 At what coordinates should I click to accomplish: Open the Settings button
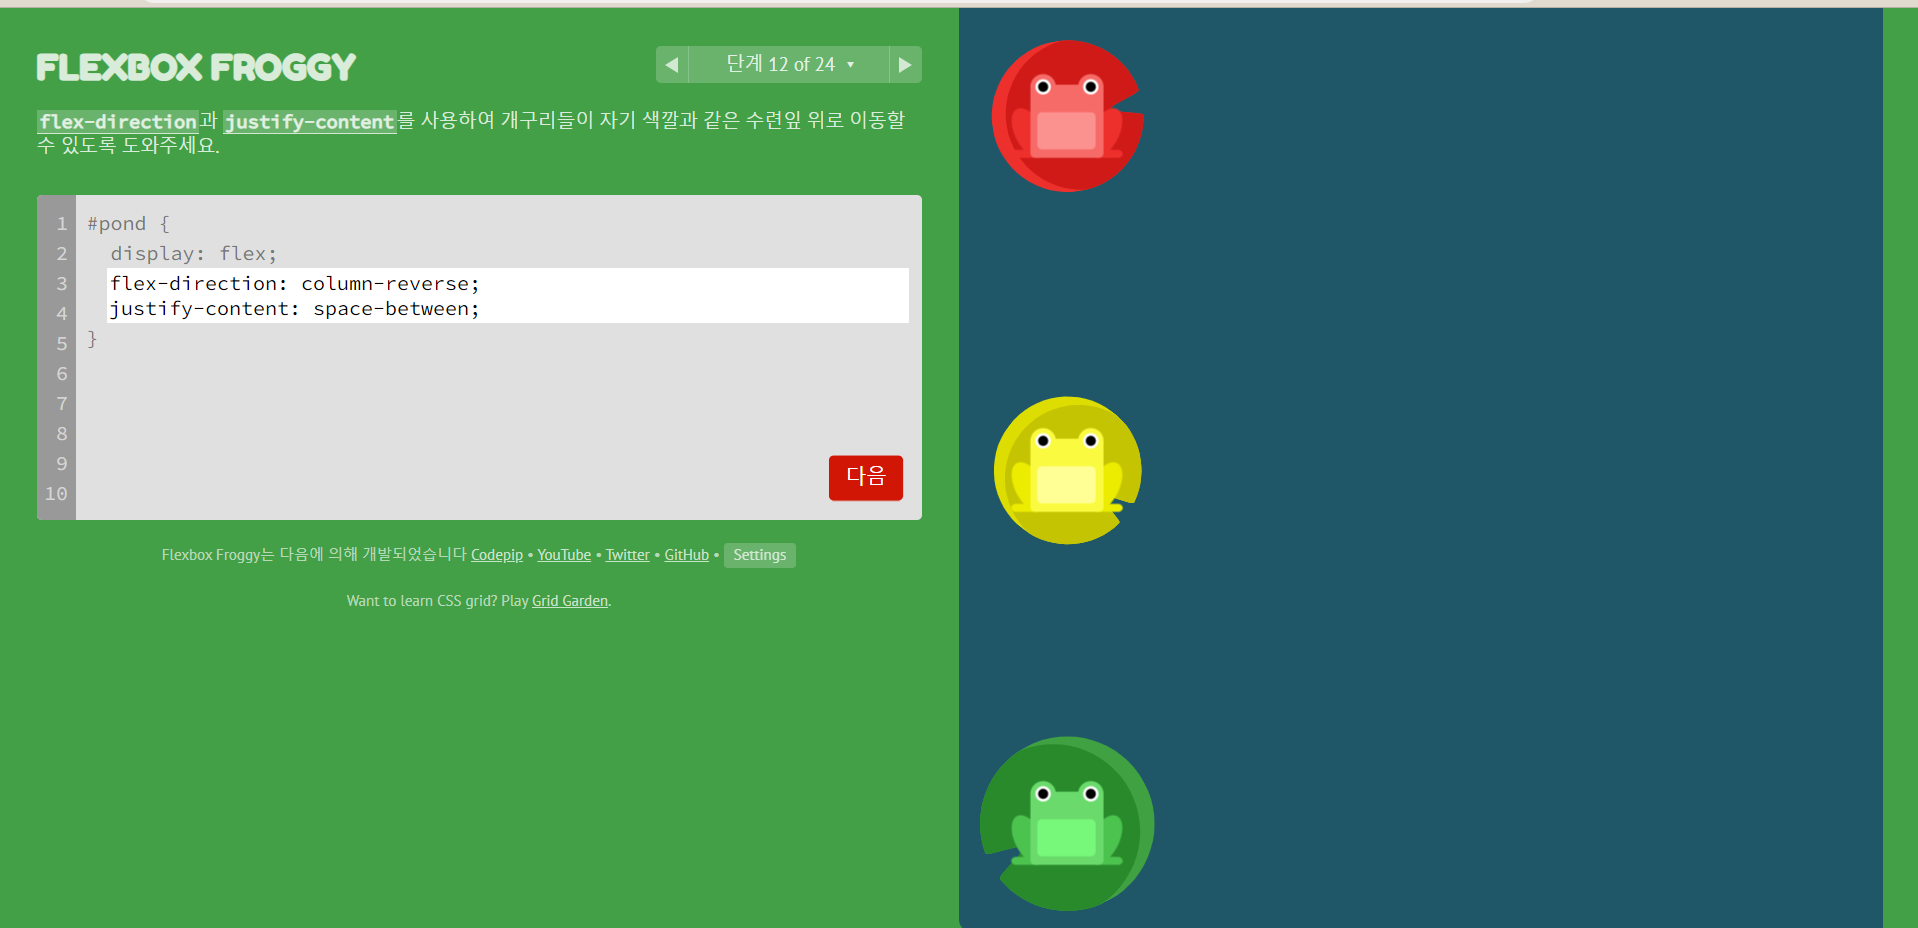[x=760, y=555]
